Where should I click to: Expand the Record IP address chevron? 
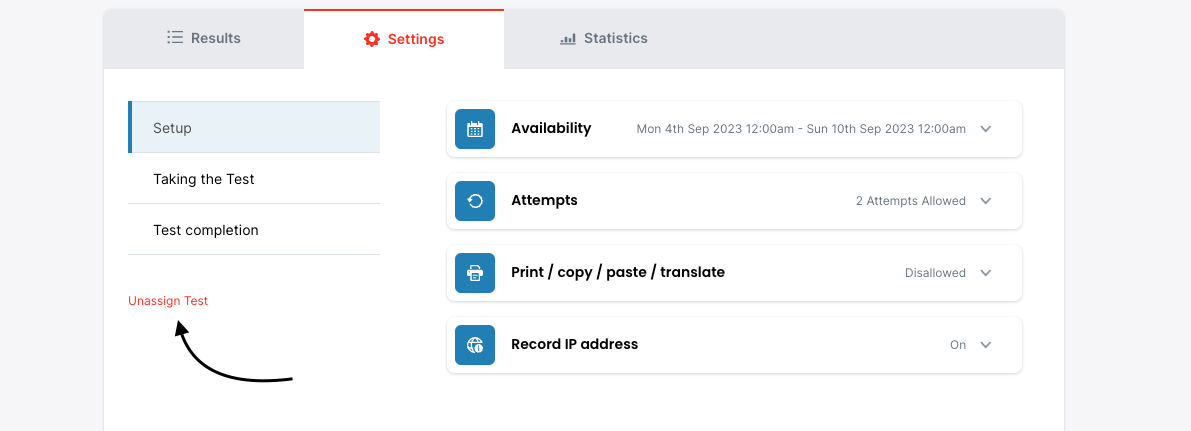986,345
